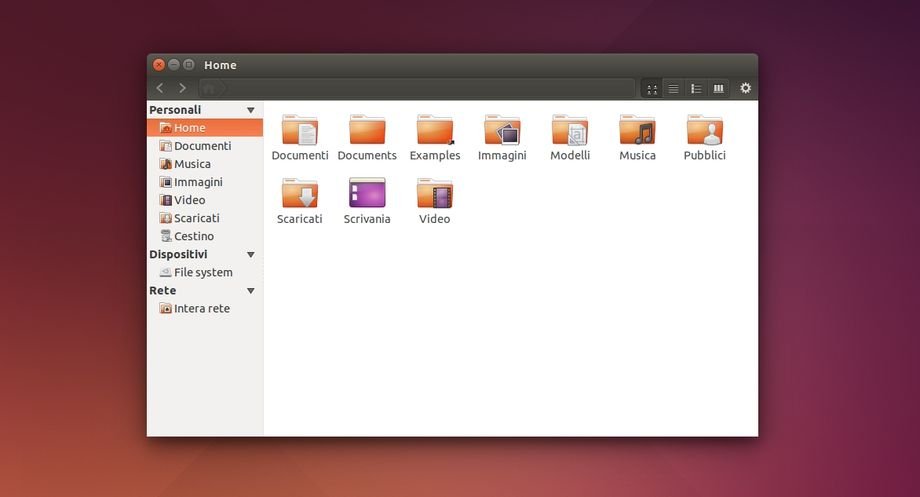Click the settings gear icon in toolbar

745,88
